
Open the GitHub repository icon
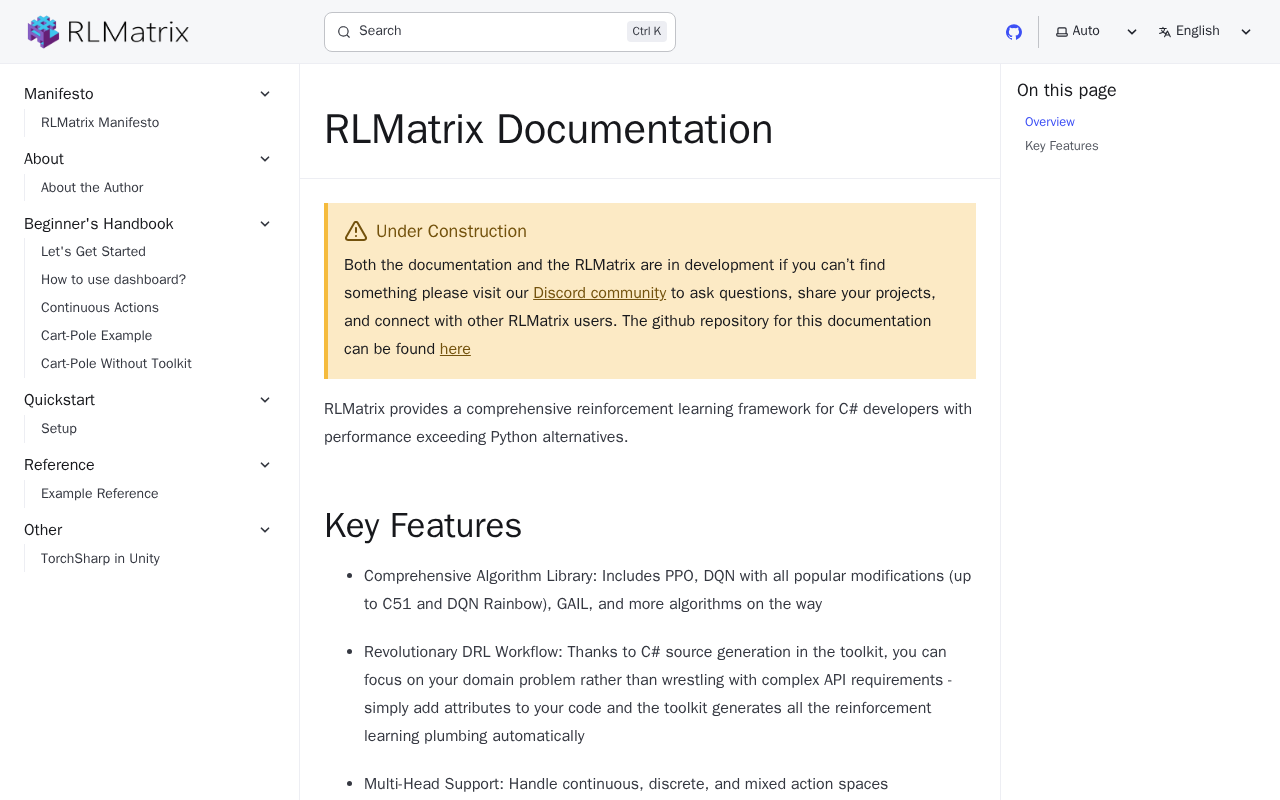tap(1014, 32)
